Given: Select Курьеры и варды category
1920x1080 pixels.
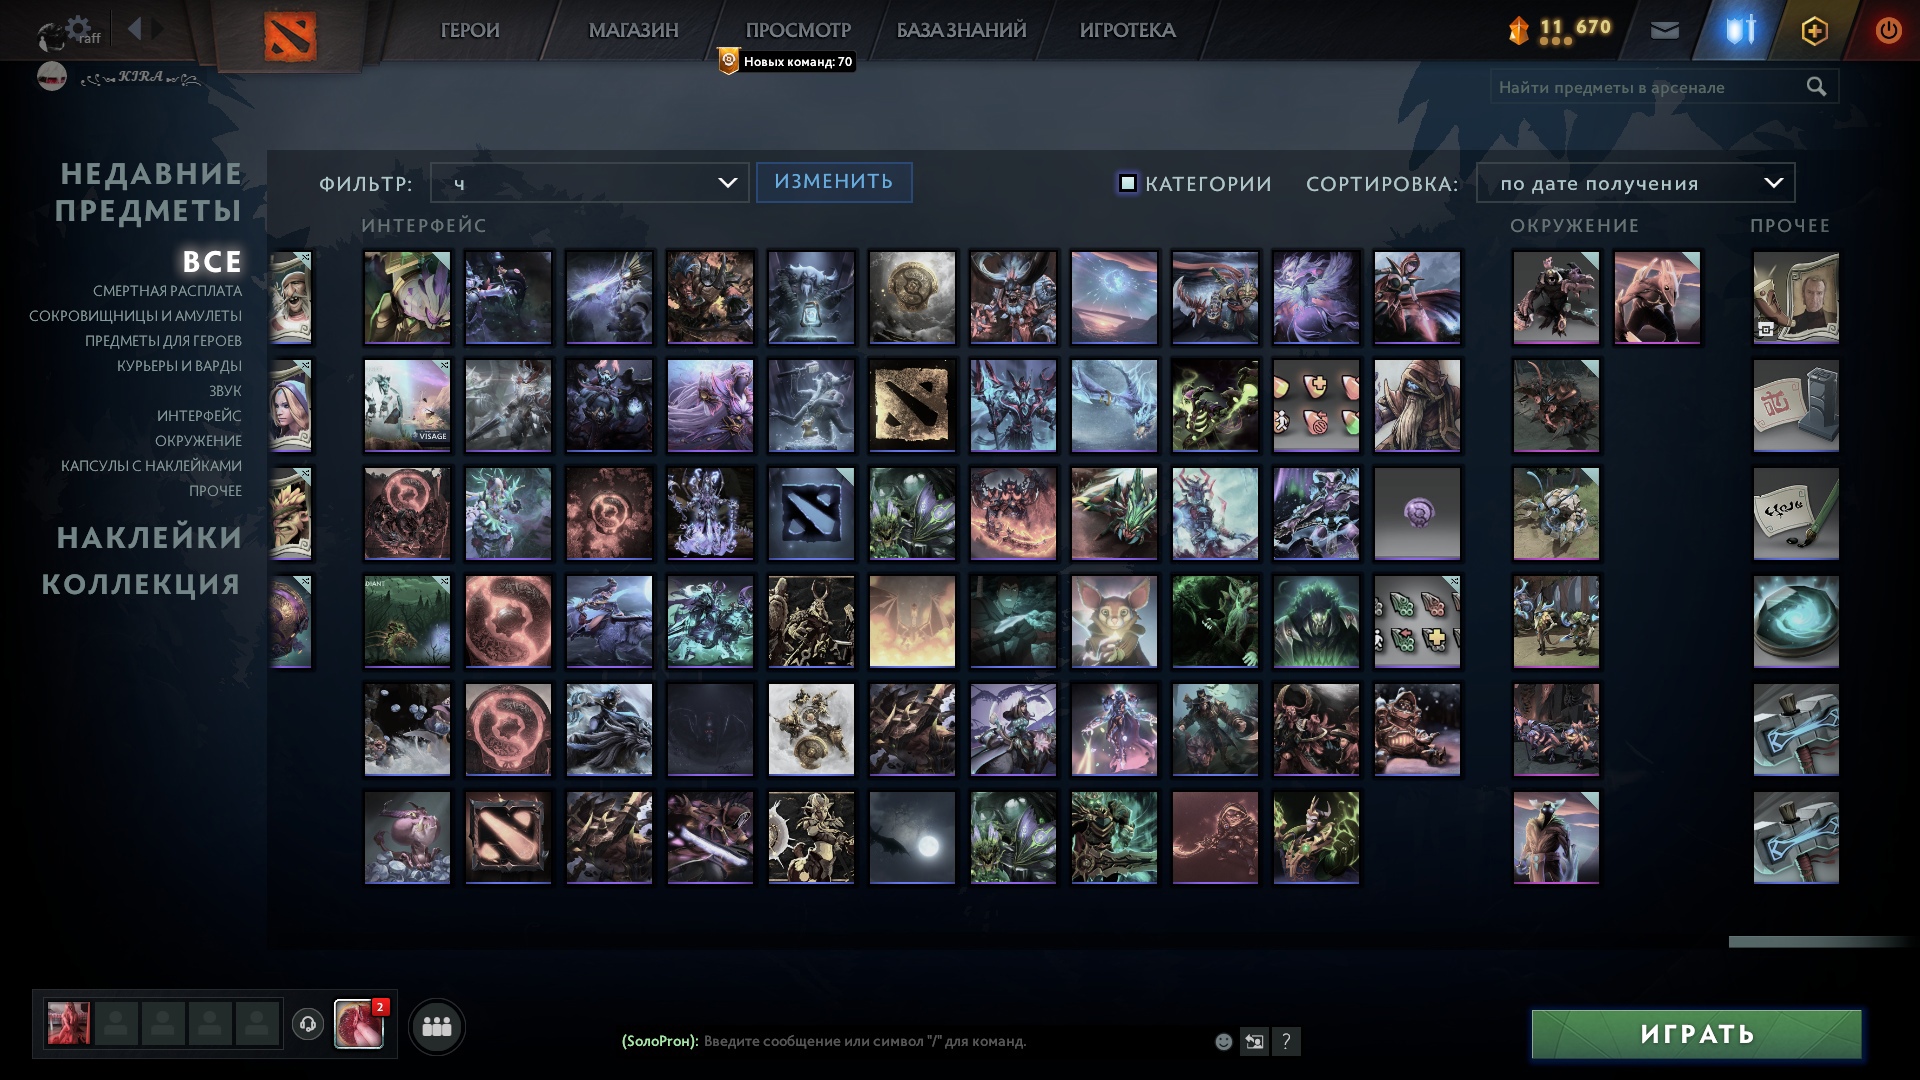Looking at the screenshot, I should pos(179,366).
